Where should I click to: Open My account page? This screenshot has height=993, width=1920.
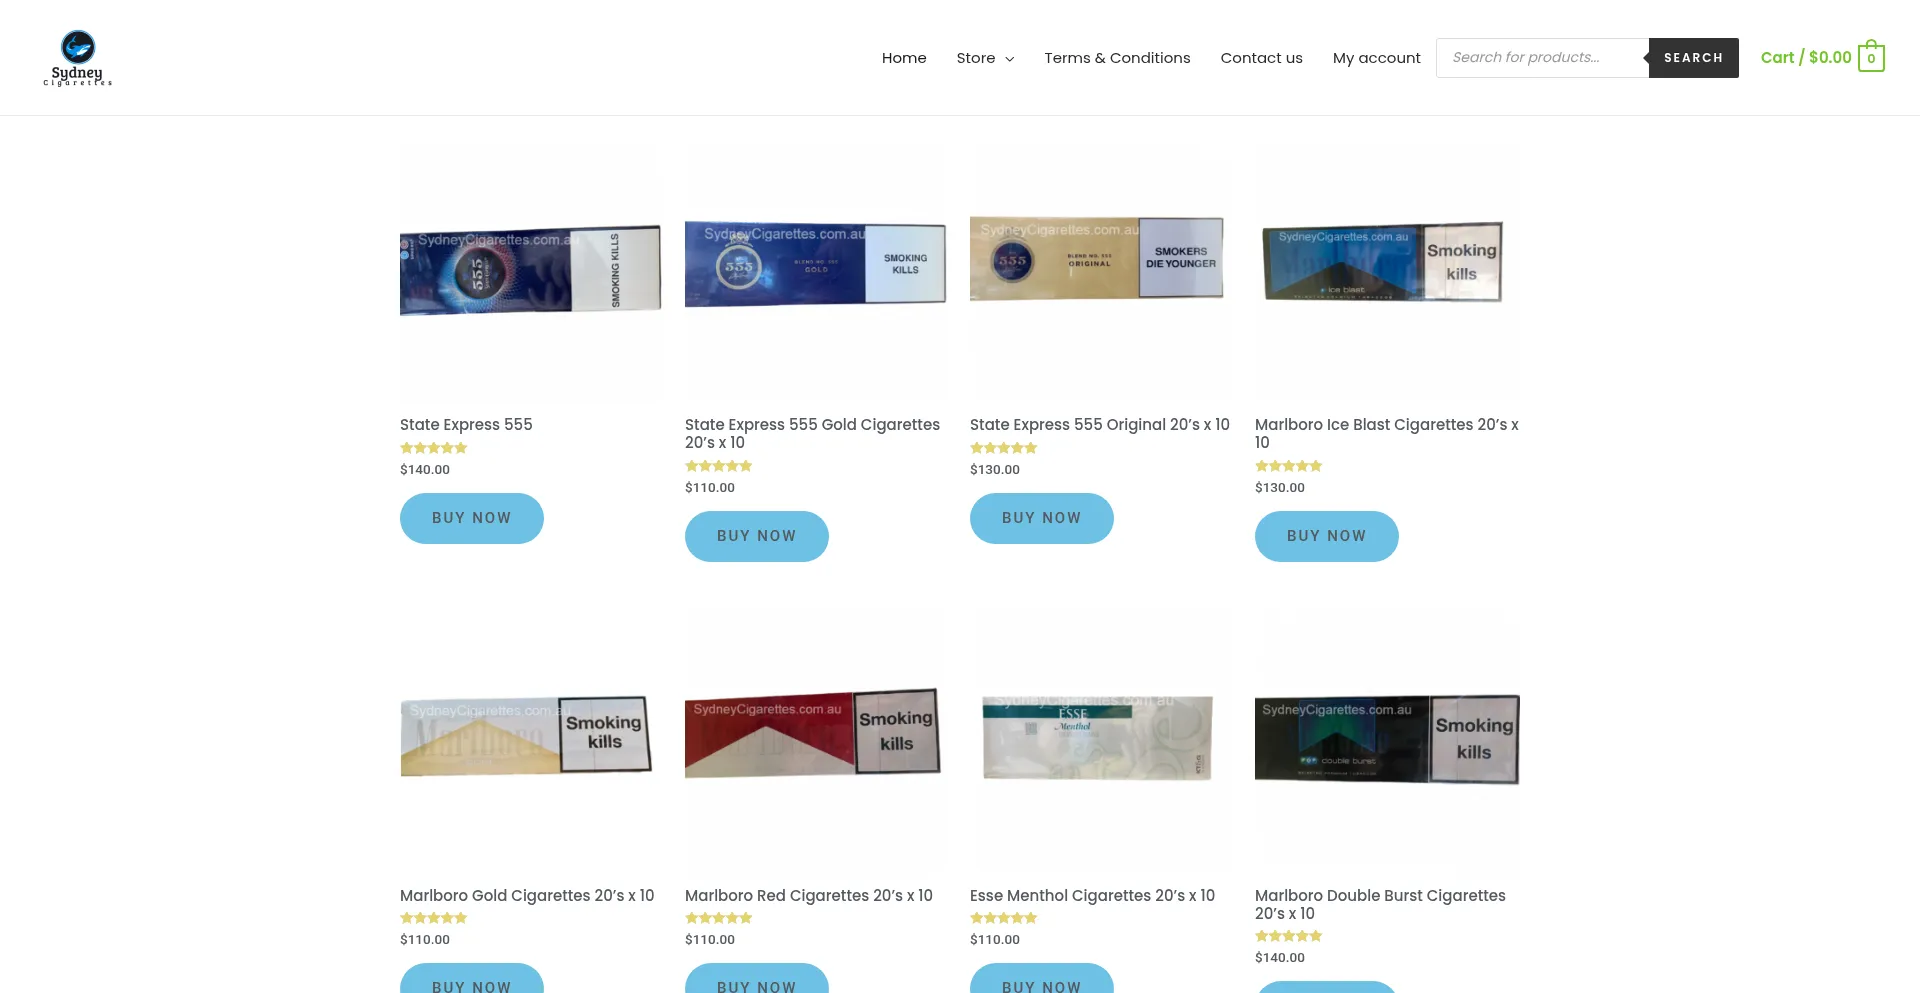click(1376, 58)
